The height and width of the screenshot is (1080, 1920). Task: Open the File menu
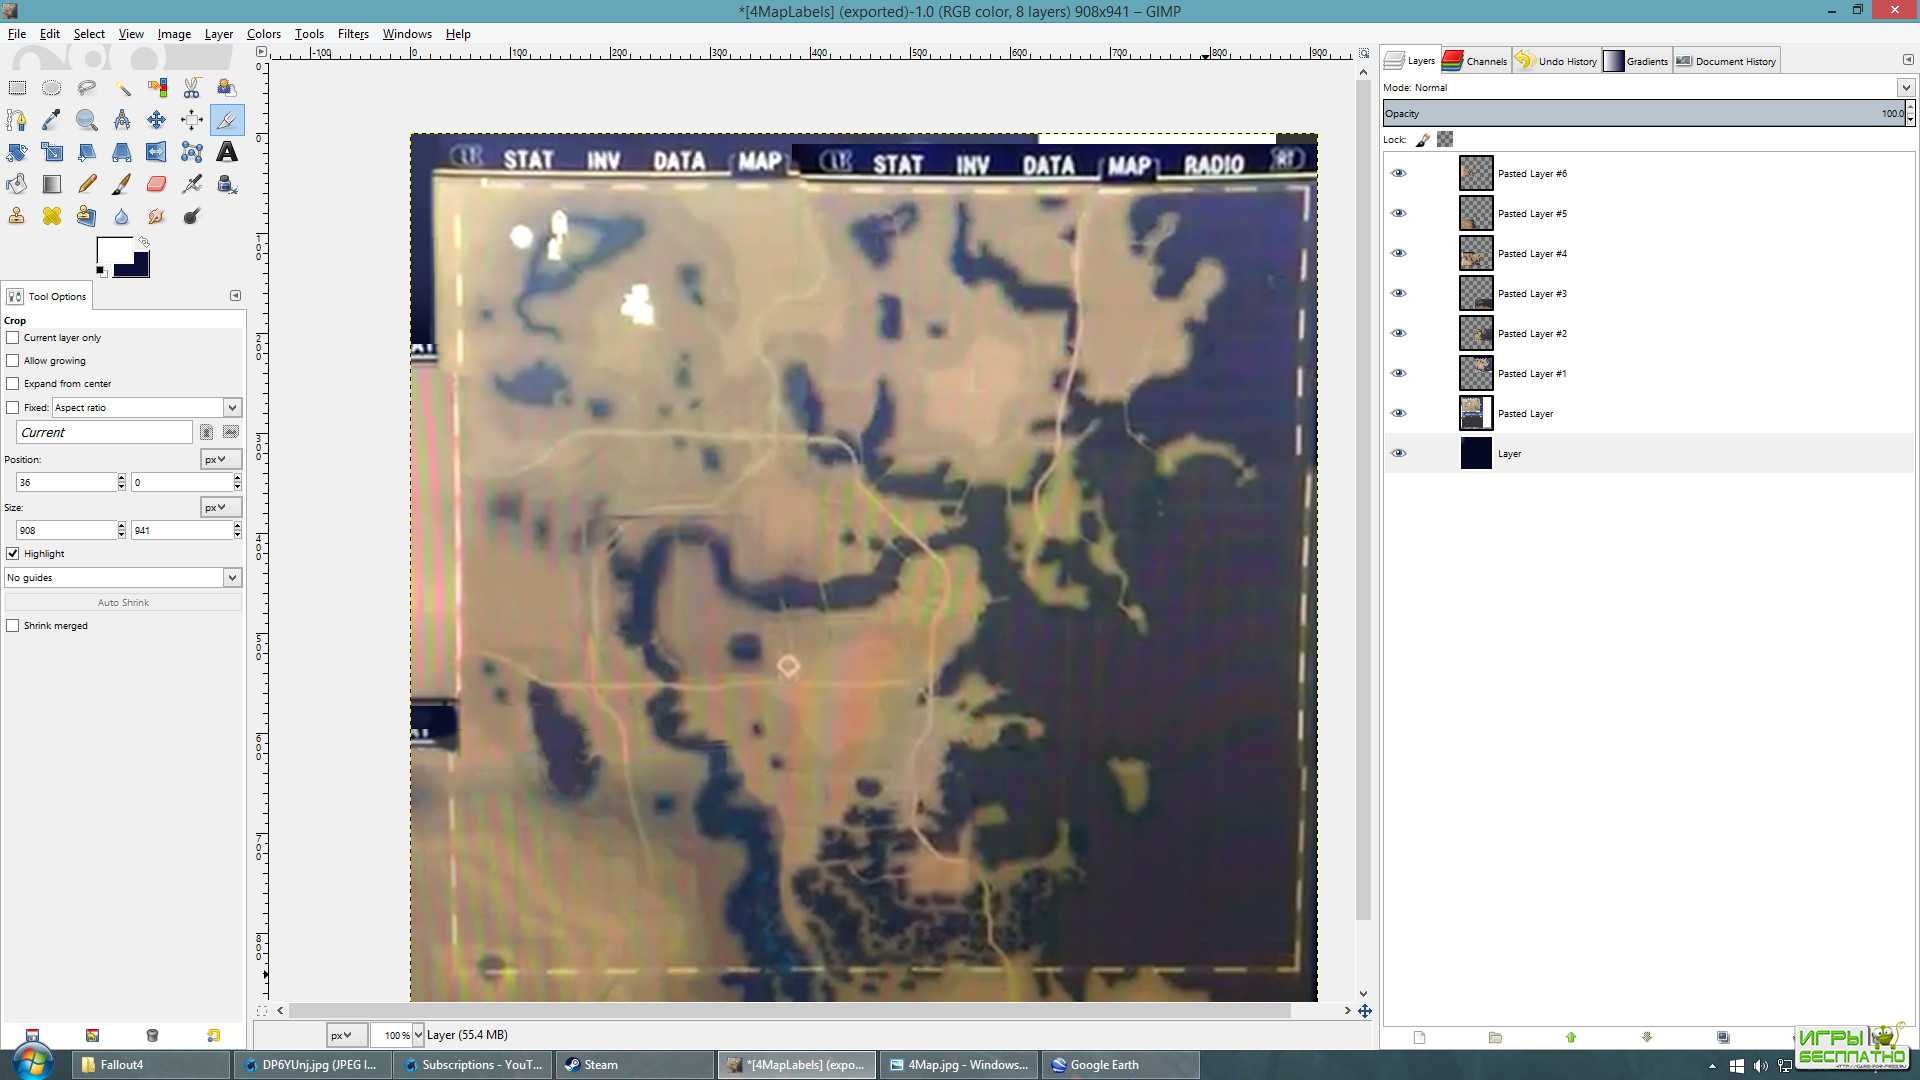tap(17, 34)
